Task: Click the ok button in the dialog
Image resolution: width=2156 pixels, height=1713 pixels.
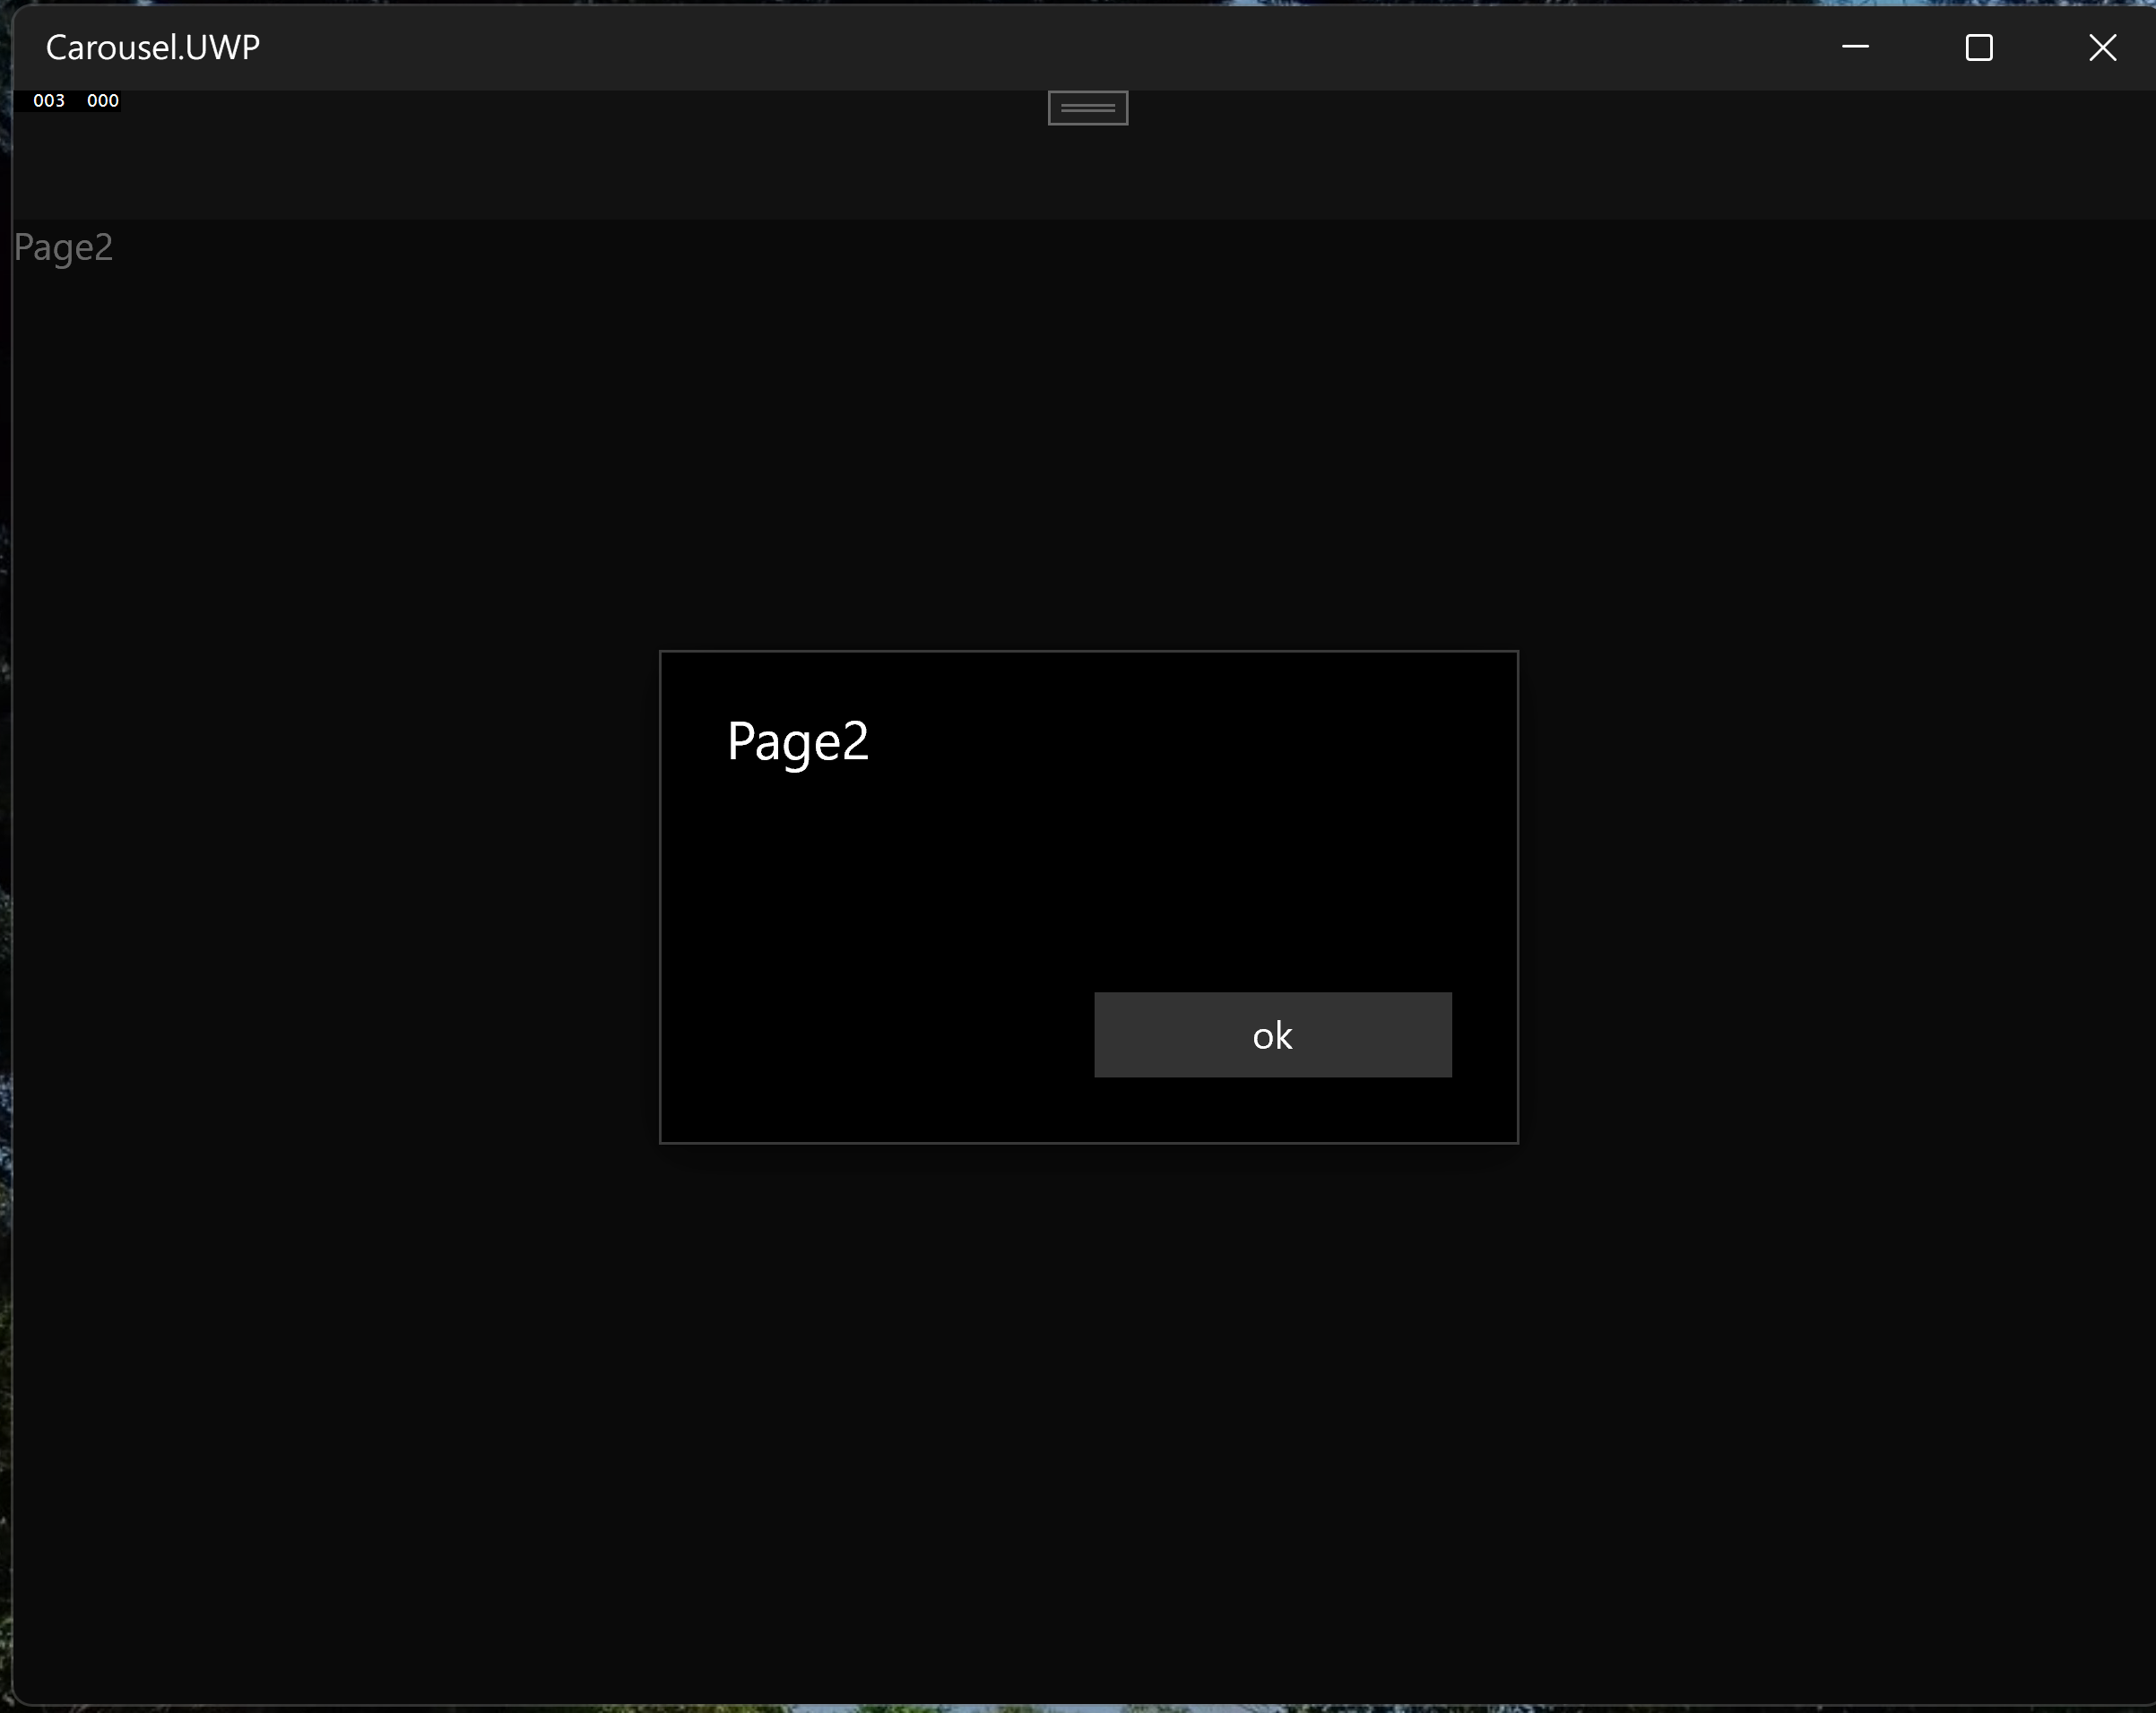Action: click(x=1272, y=1035)
